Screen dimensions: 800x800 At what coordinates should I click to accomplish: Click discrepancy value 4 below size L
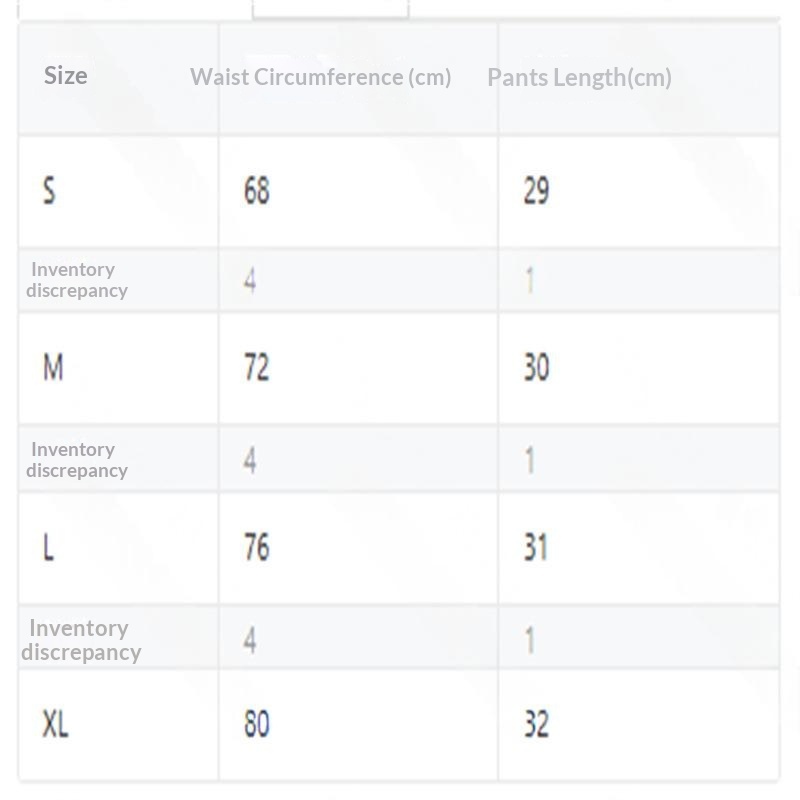click(249, 640)
